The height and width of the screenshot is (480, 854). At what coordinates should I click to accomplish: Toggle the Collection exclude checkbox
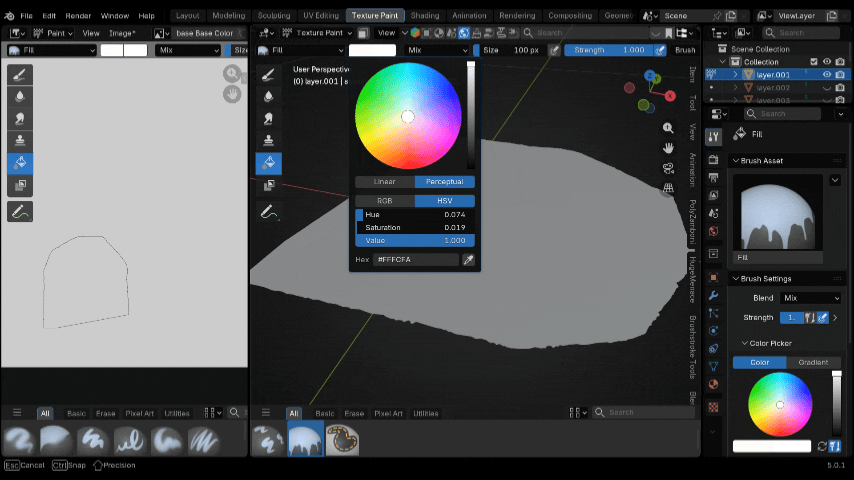814,62
